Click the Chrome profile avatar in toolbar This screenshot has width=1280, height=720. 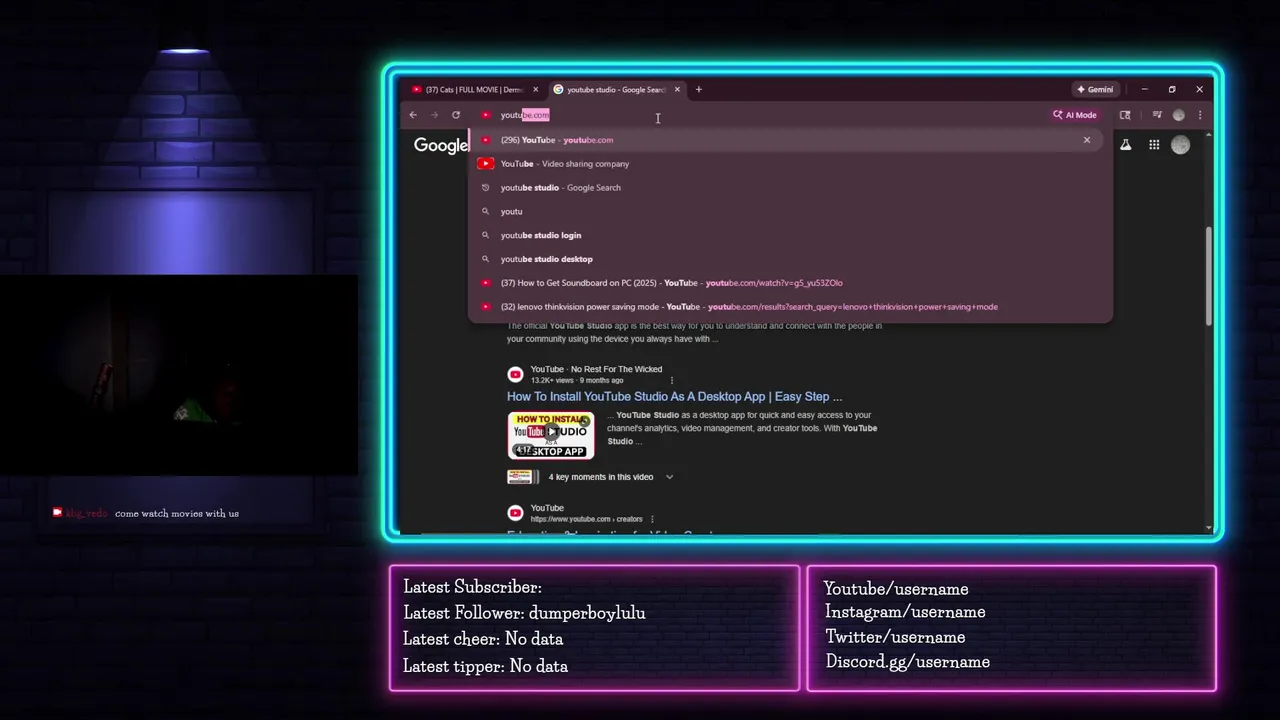point(1179,115)
